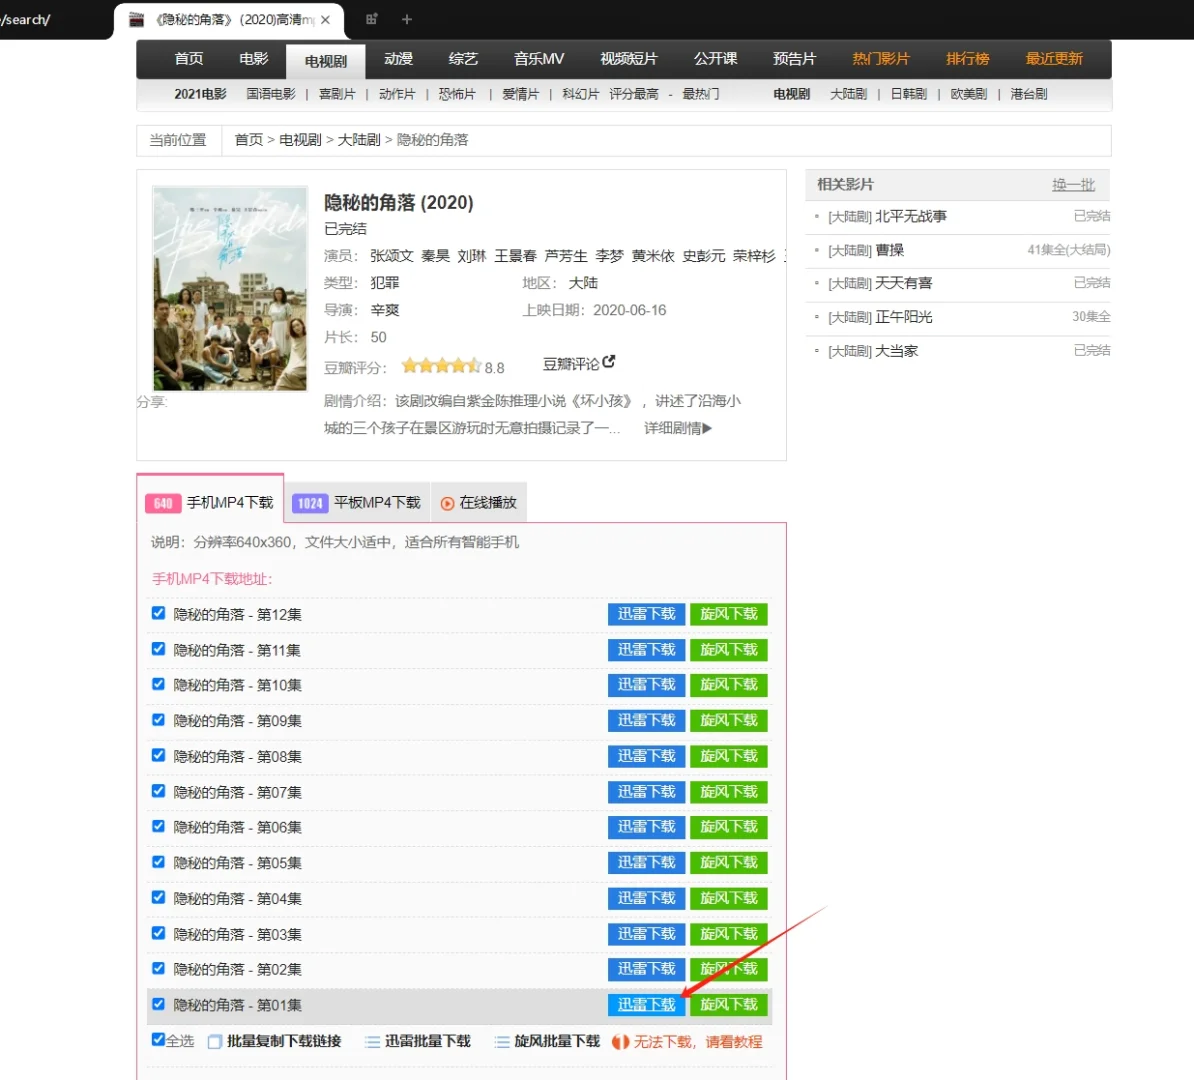This screenshot has width=1194, height=1080.
Task: Click 大陆剧 in the breadcrumb
Action: (x=359, y=140)
